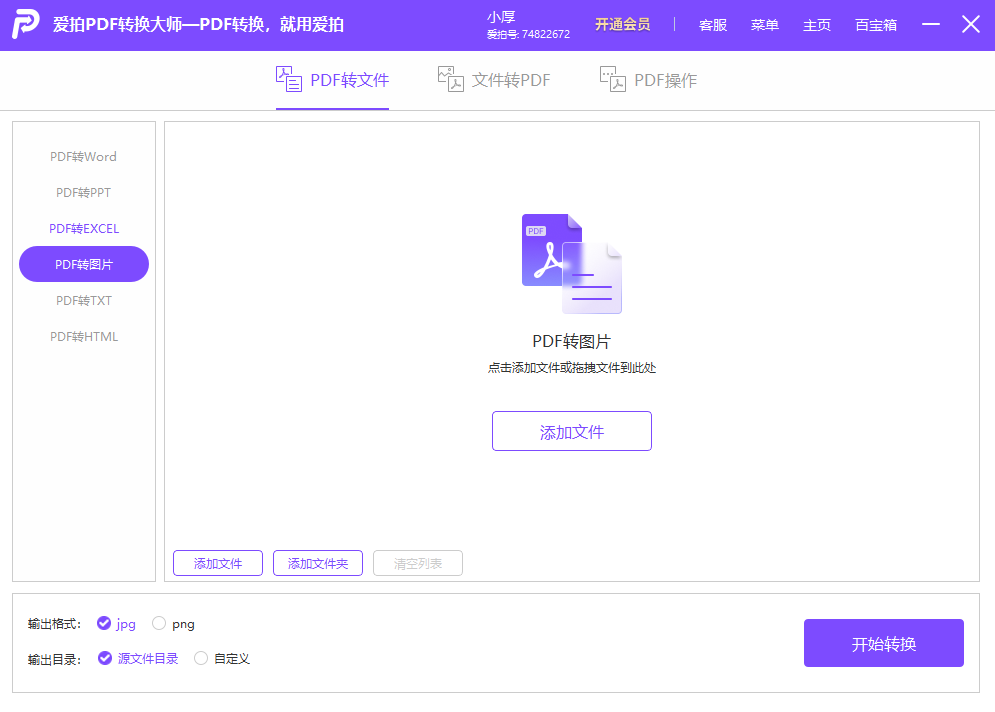Switch to the PDF操作 tab

649,80
